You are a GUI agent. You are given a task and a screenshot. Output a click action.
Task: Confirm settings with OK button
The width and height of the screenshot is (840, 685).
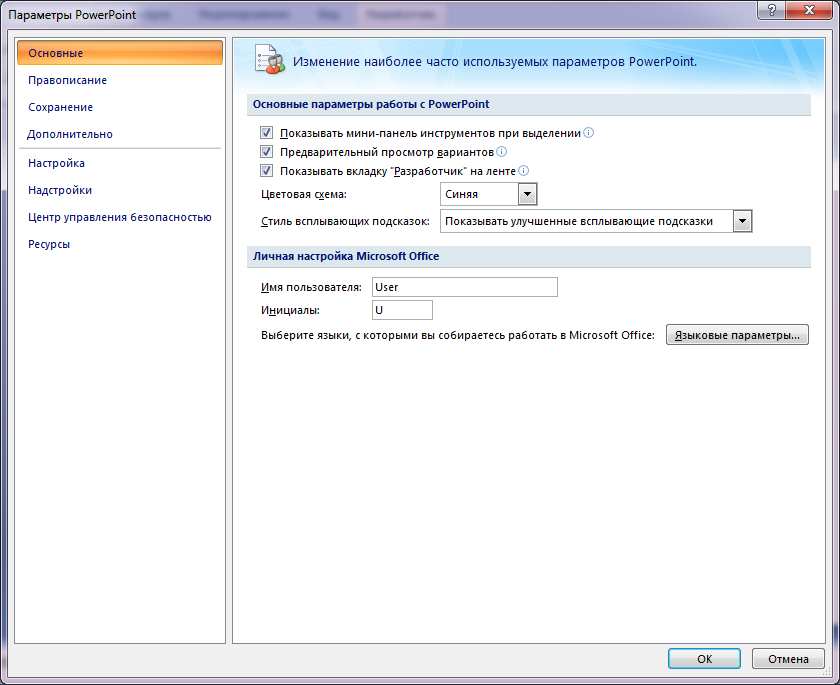click(x=704, y=659)
